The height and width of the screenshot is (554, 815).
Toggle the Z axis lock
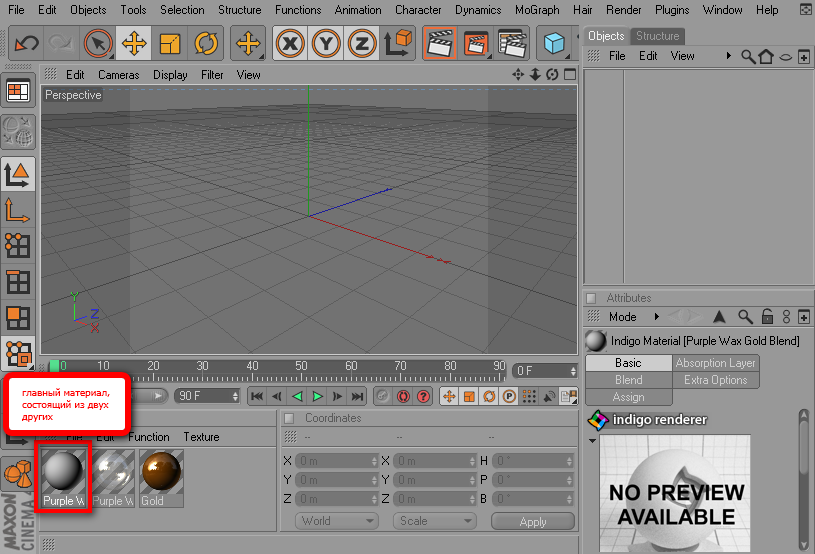point(362,44)
